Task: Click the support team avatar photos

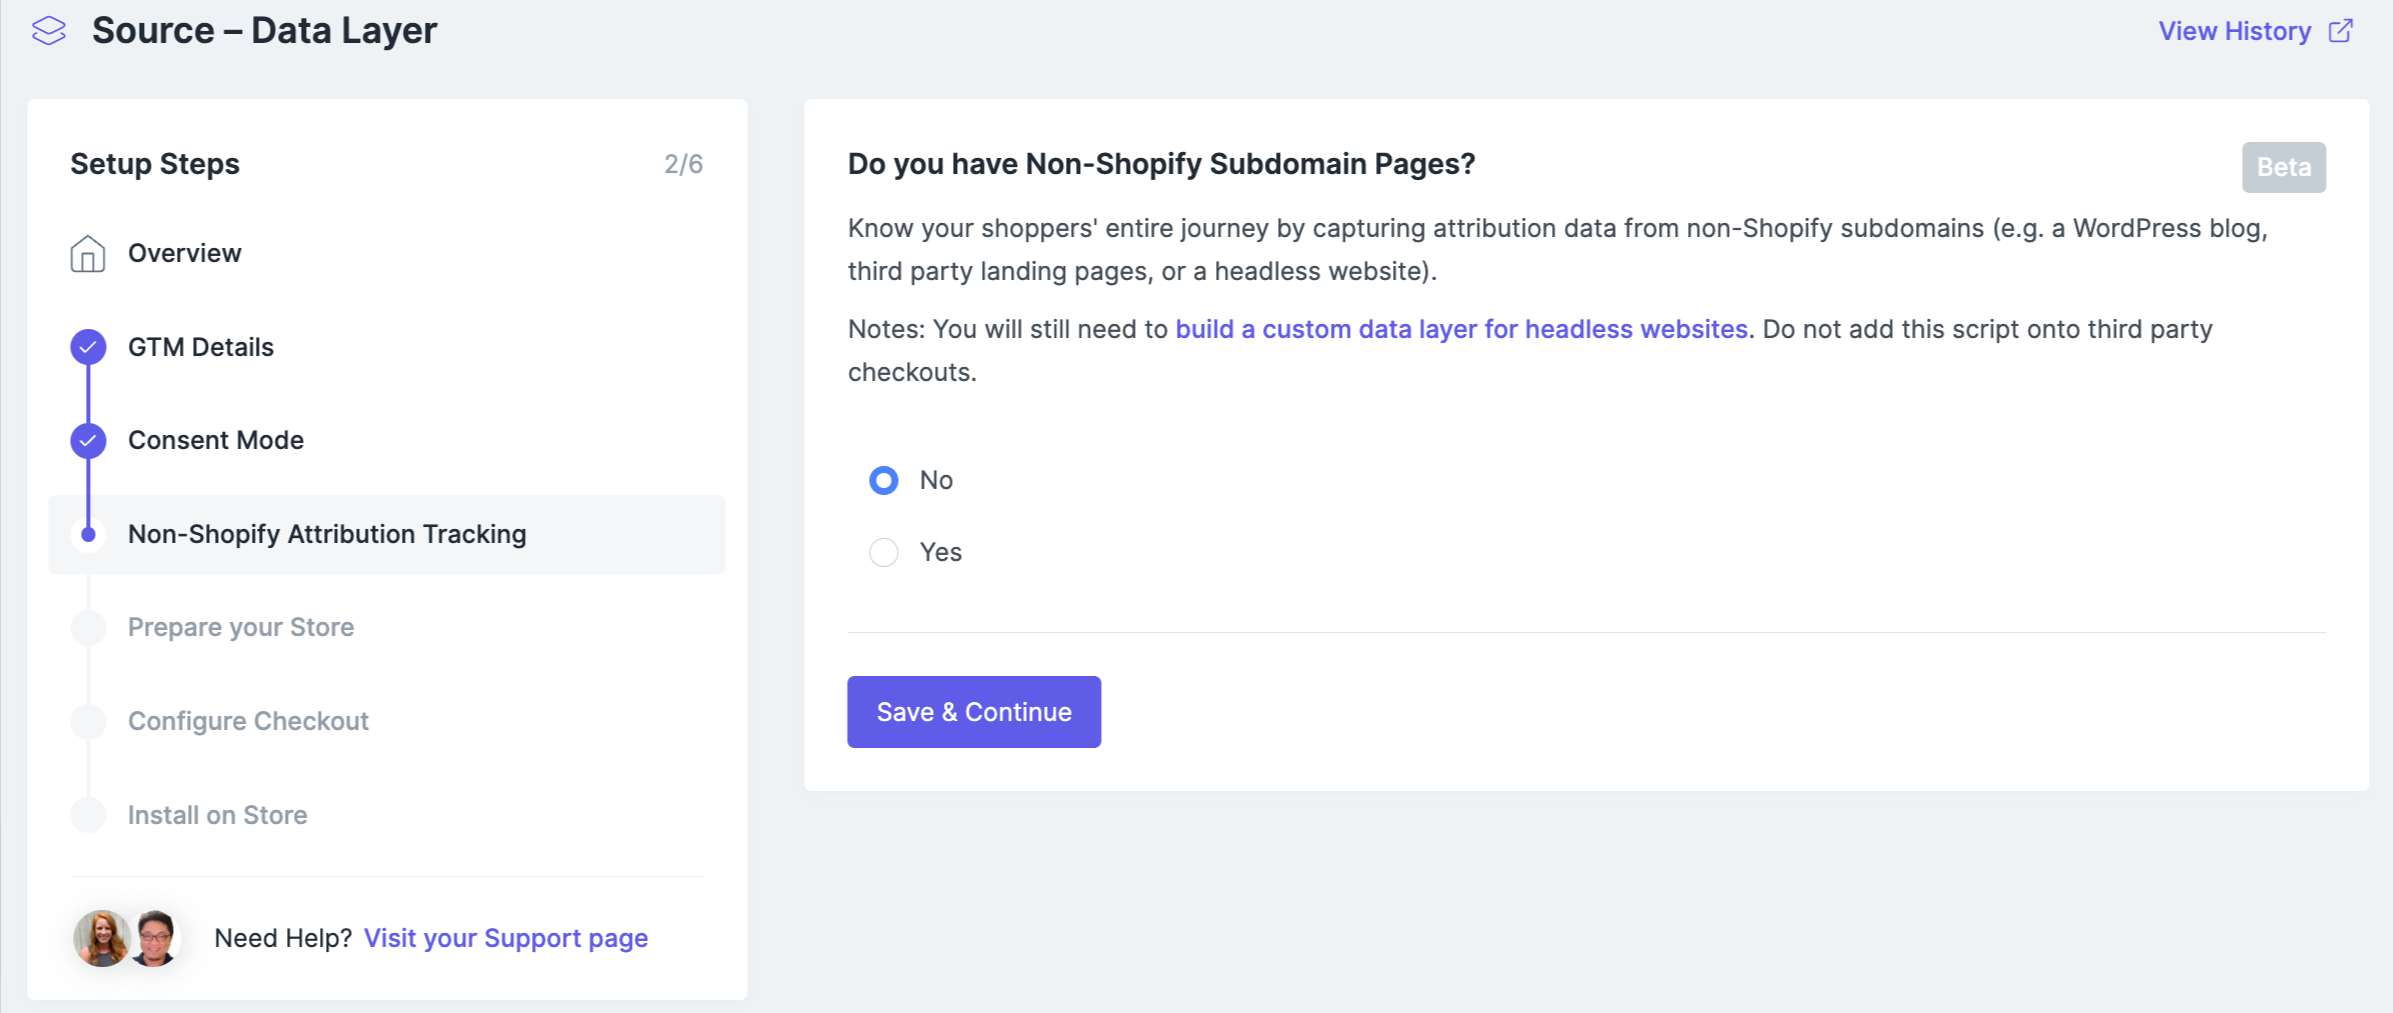Action: coord(127,938)
